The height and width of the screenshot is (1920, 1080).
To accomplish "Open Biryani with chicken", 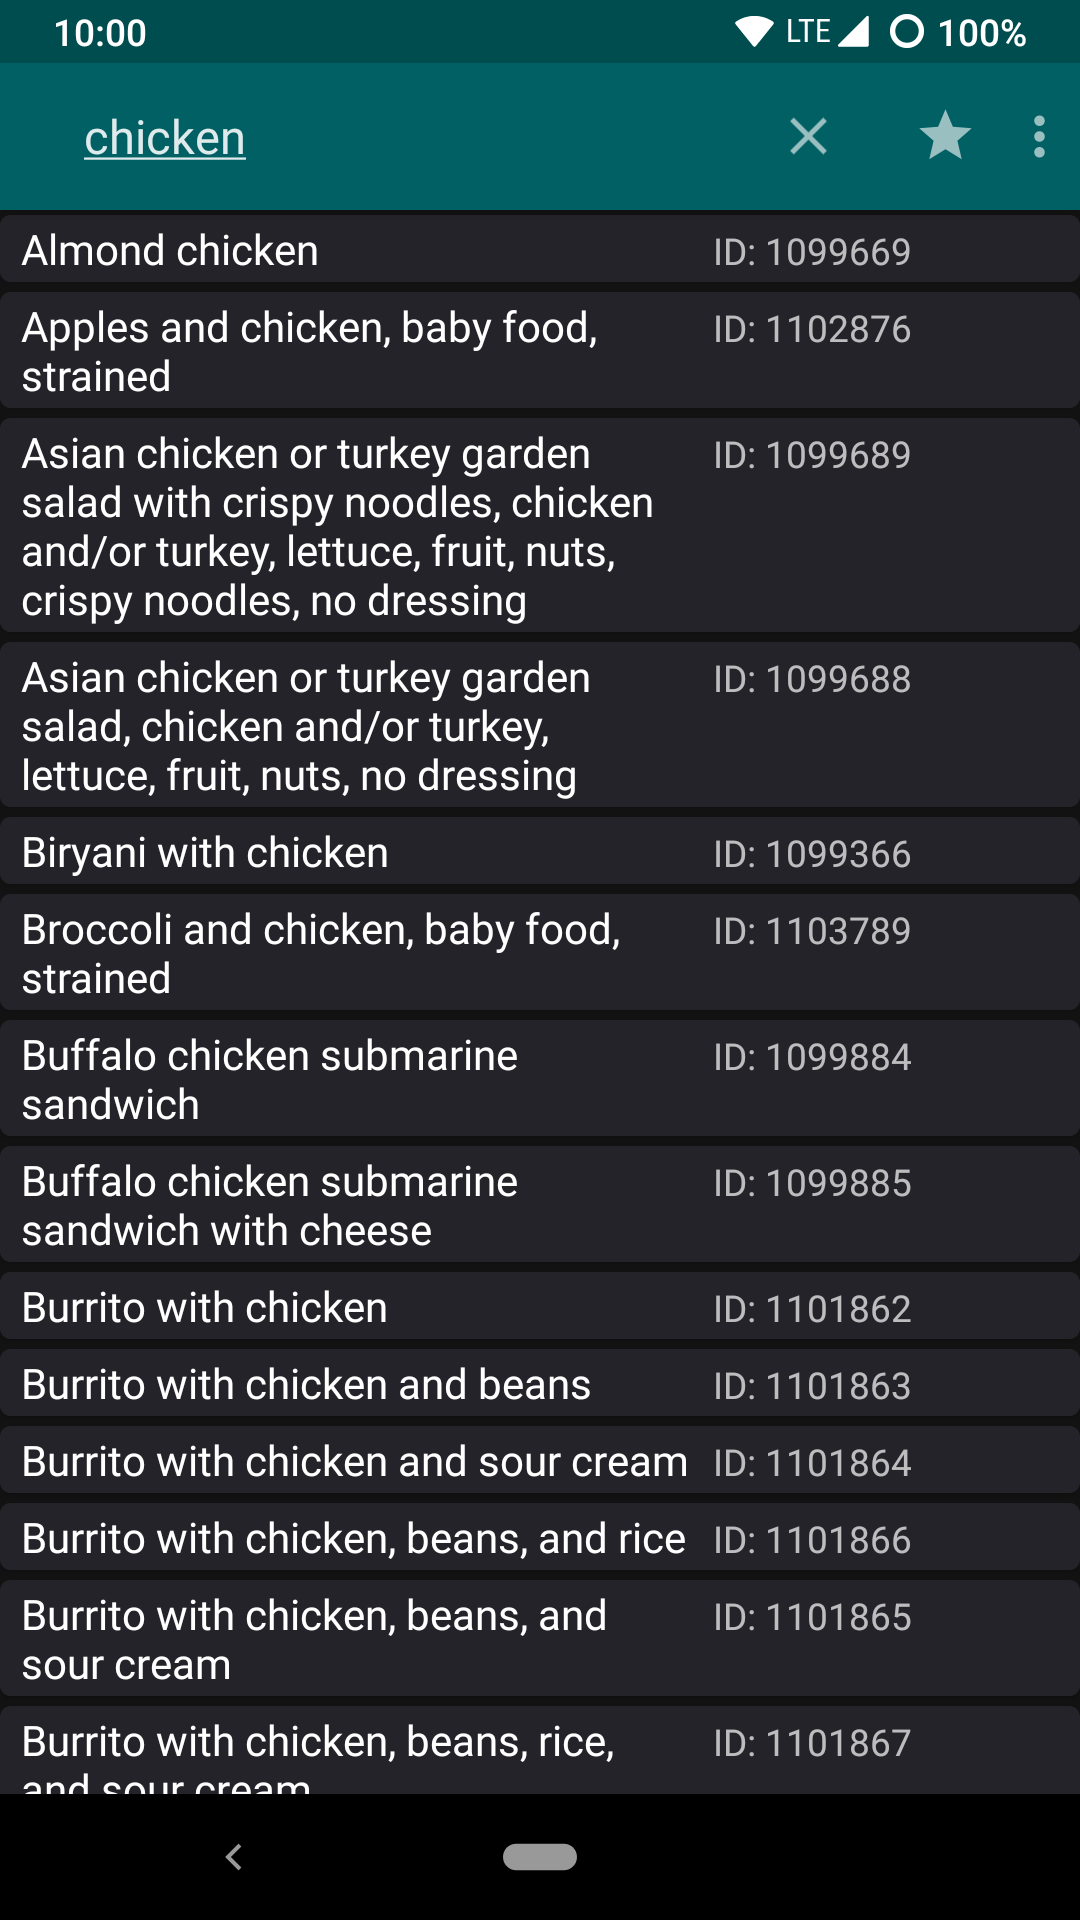I will [540, 853].
